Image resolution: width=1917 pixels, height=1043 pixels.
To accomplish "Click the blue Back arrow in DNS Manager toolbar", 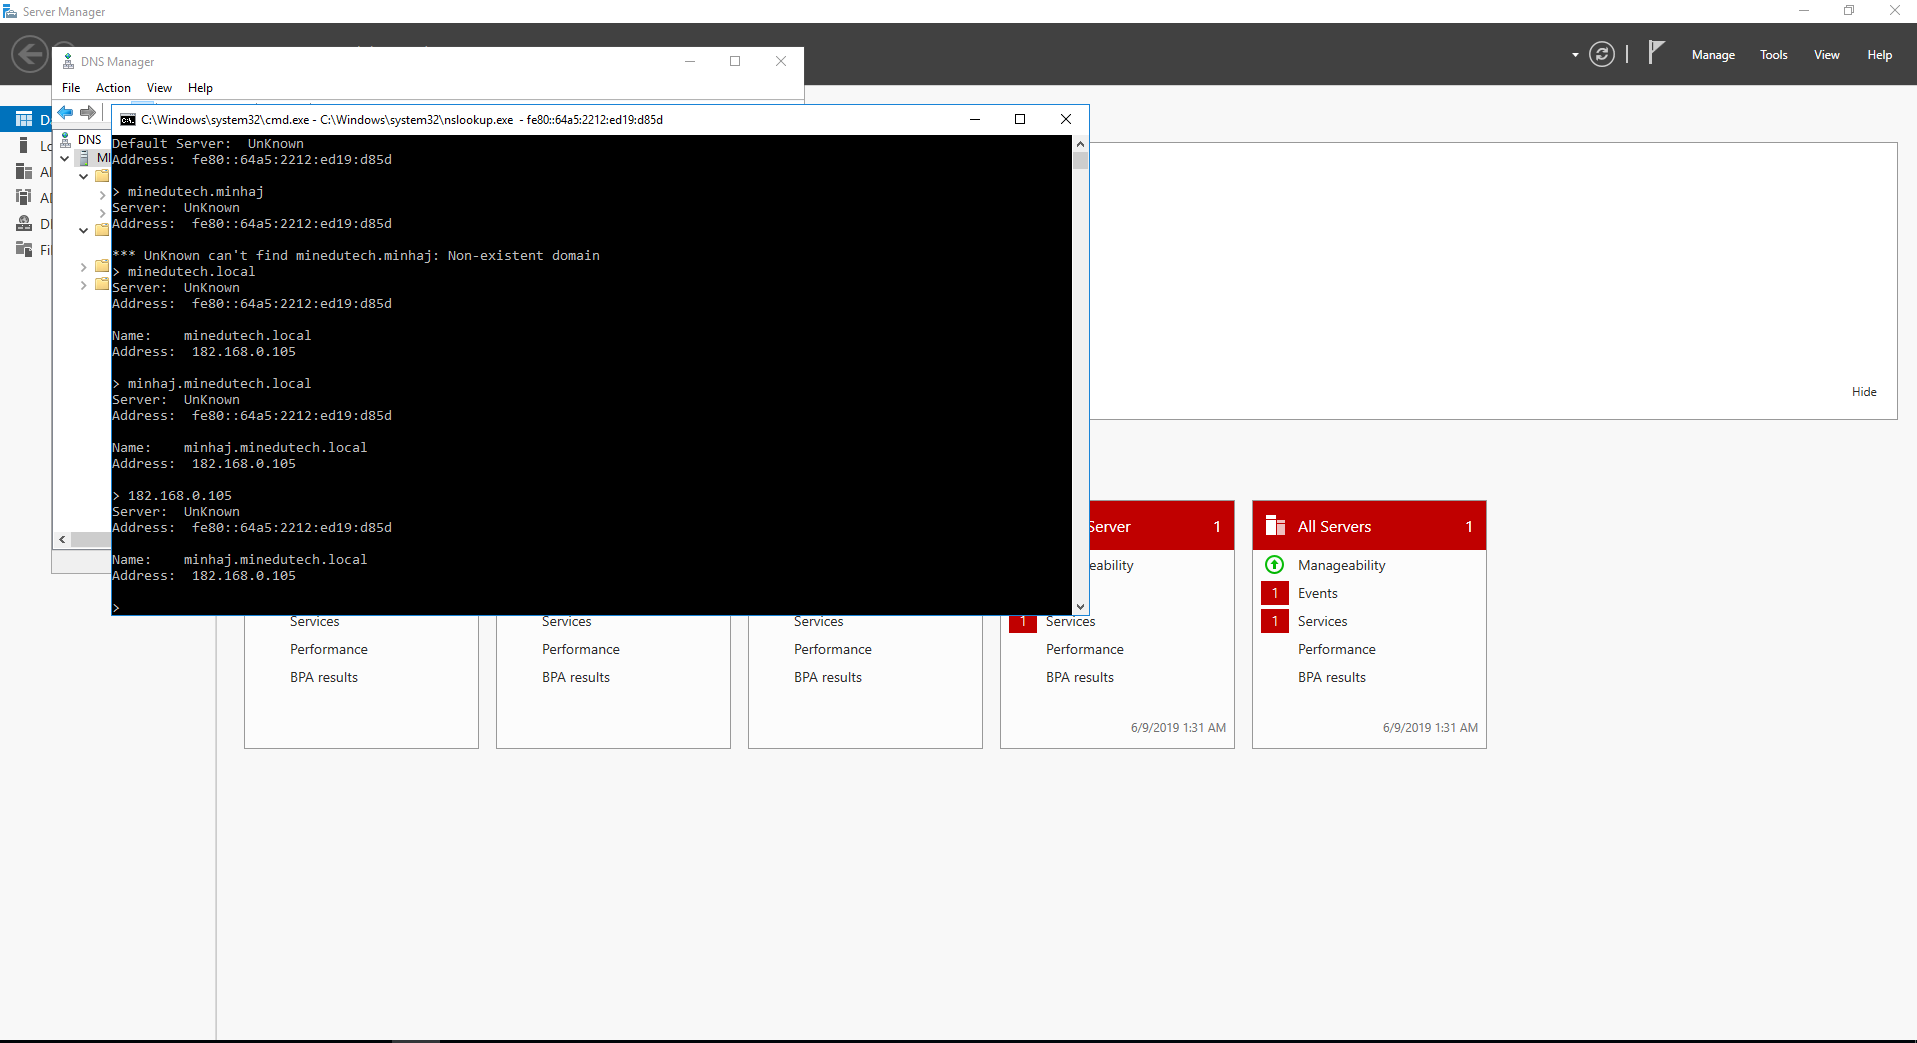I will (x=65, y=112).
